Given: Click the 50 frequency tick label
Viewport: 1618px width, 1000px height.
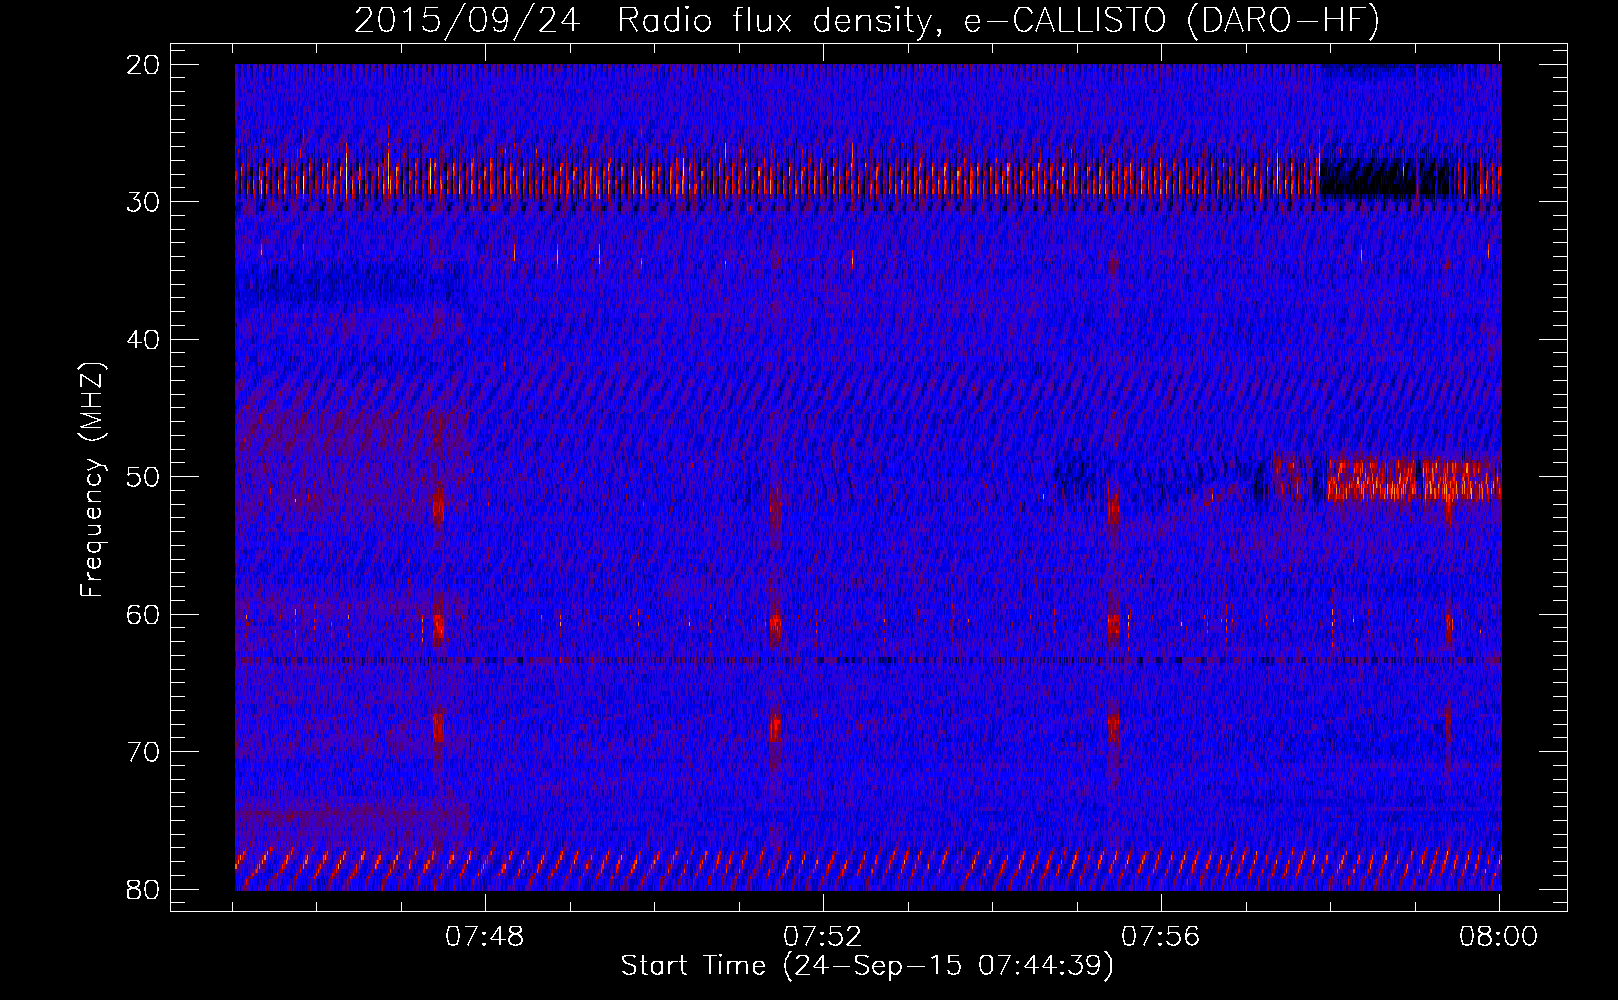Looking at the screenshot, I should tap(144, 477).
